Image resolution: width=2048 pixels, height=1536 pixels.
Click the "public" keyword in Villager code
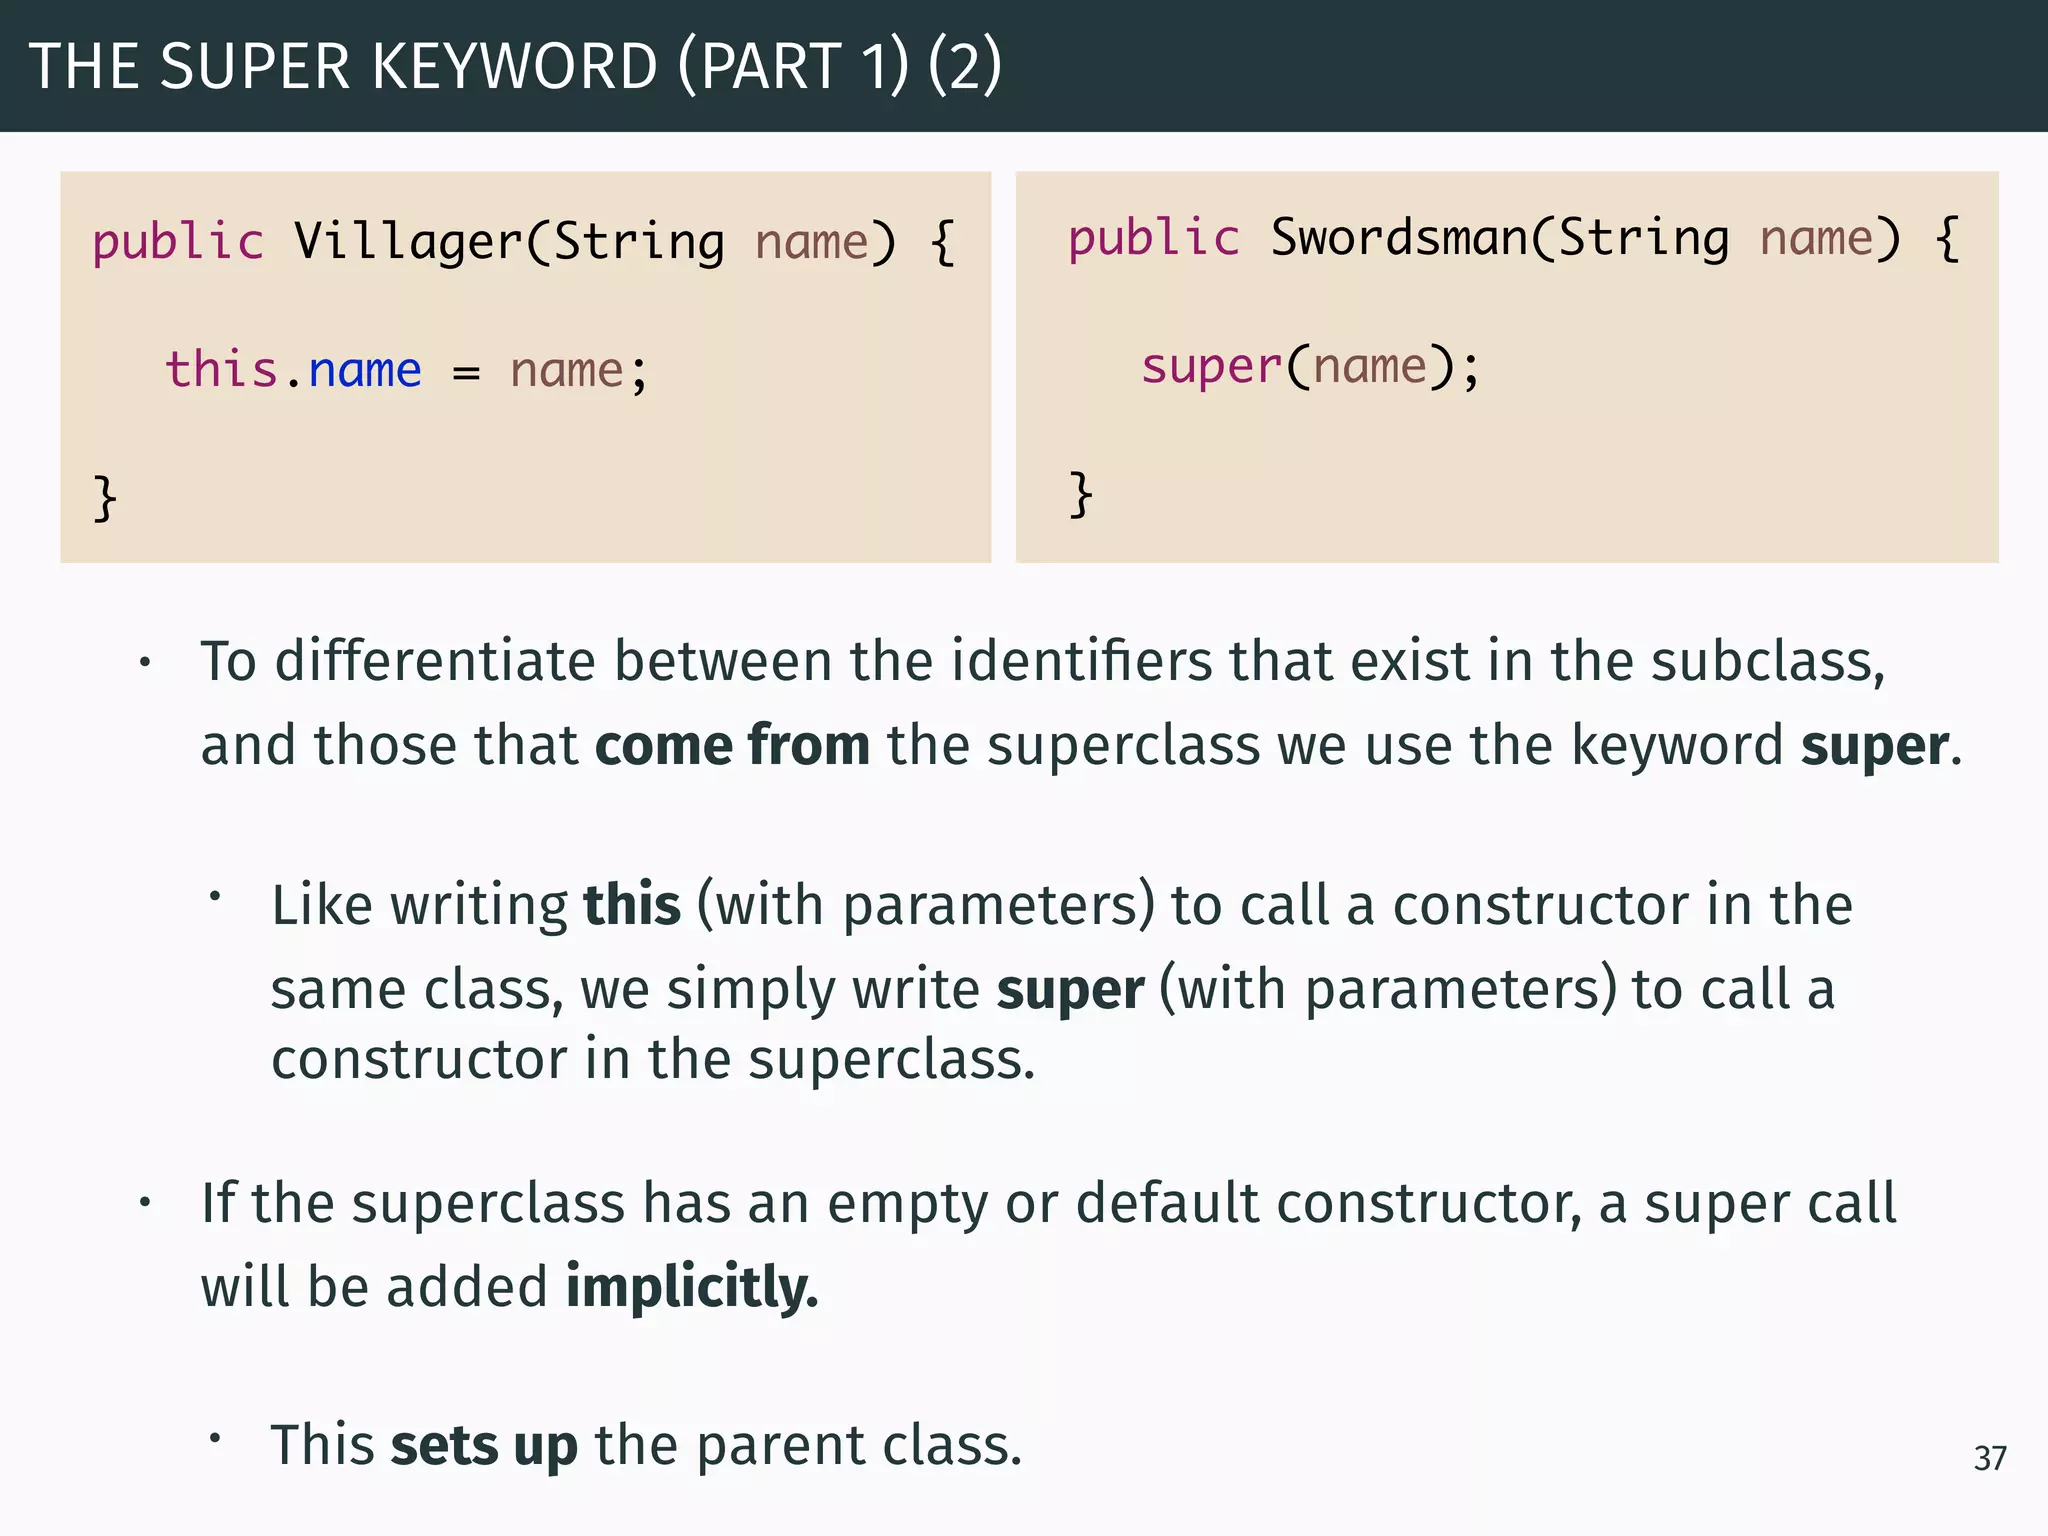pyautogui.click(x=178, y=242)
